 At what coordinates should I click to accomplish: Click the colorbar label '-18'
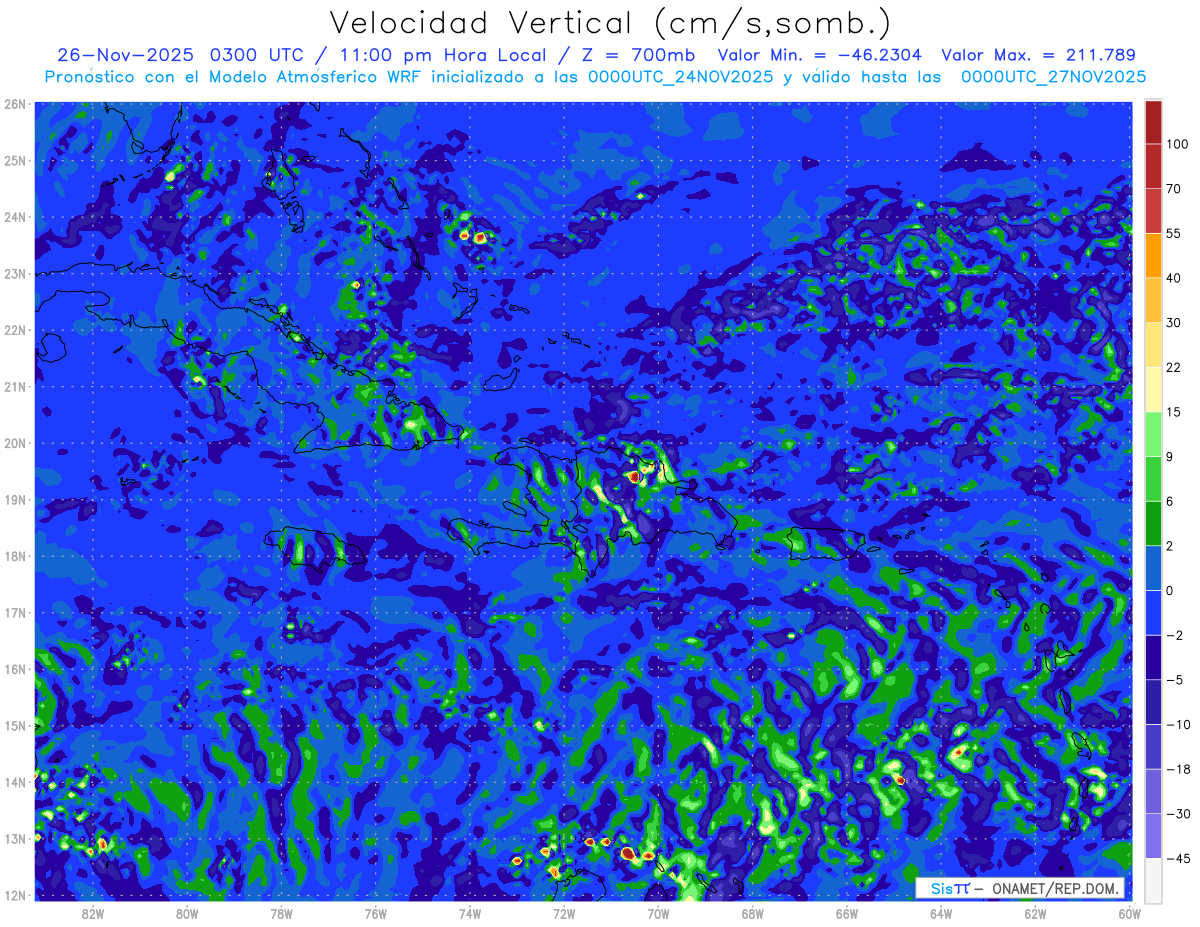1177,769
